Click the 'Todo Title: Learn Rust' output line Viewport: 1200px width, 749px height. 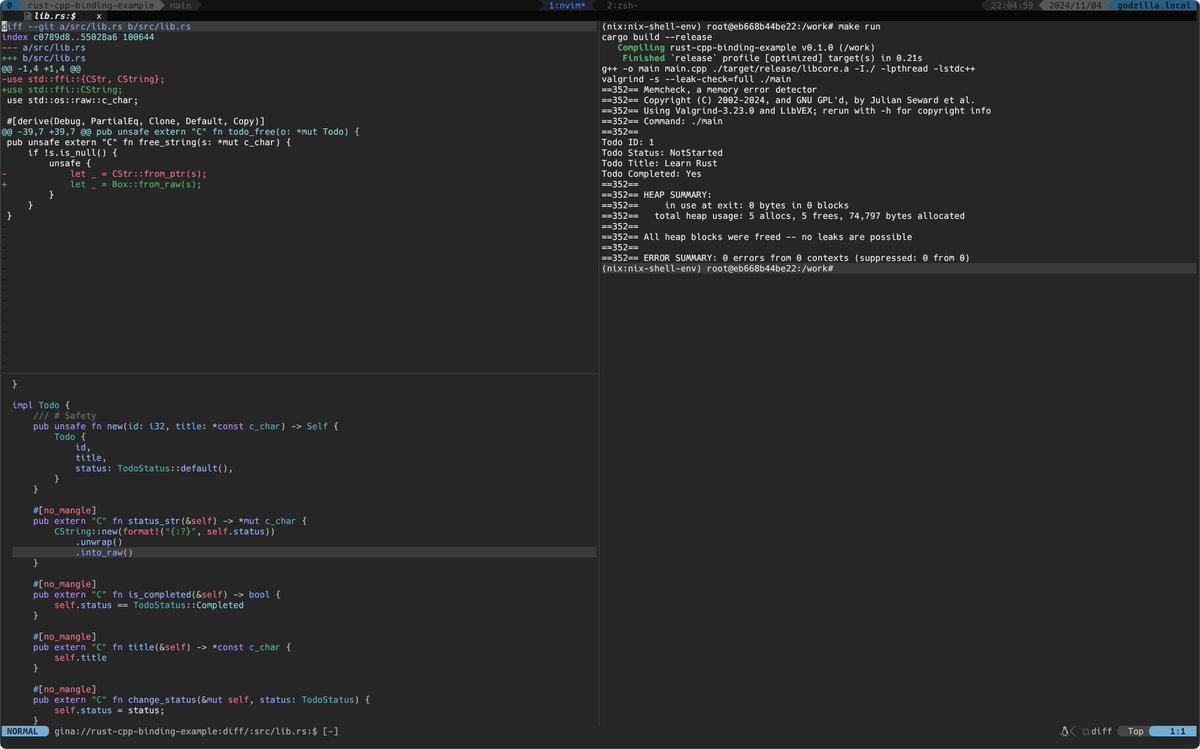[660, 163]
